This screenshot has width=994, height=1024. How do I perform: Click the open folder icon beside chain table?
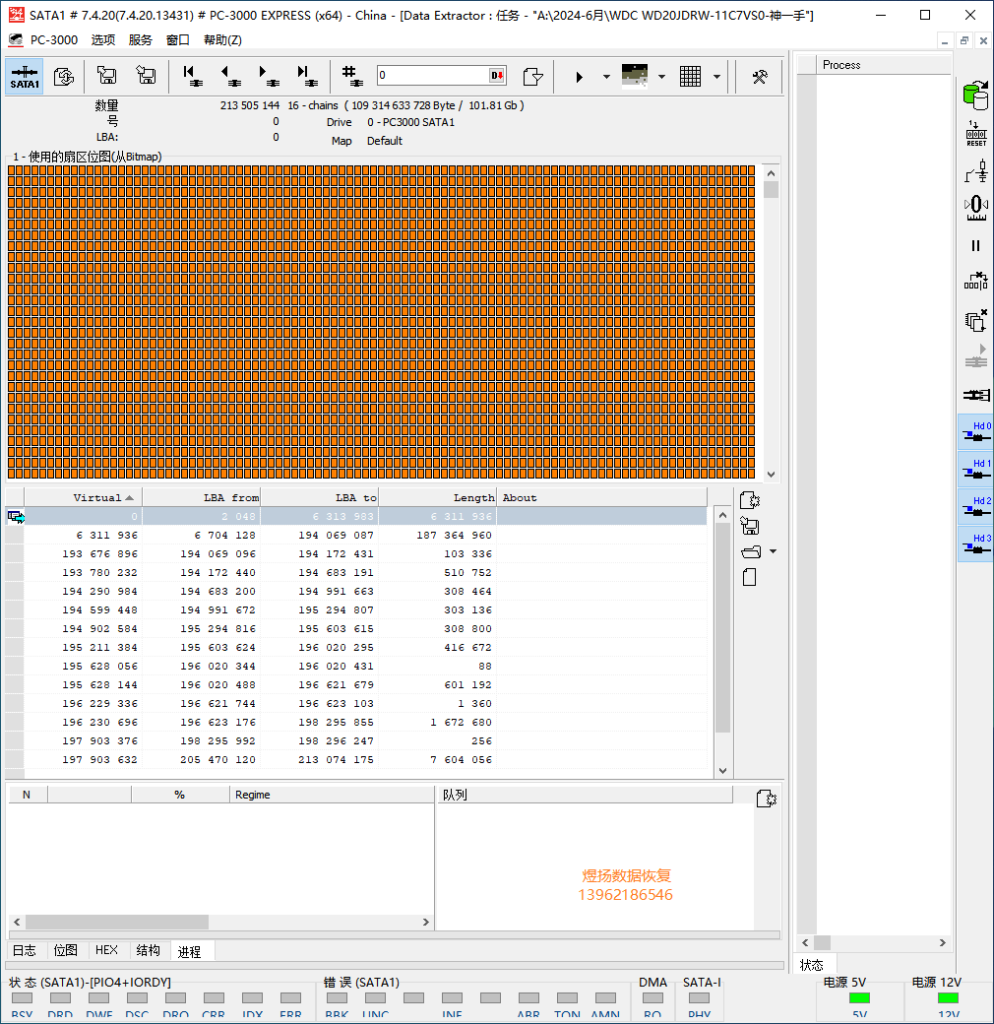click(x=751, y=552)
